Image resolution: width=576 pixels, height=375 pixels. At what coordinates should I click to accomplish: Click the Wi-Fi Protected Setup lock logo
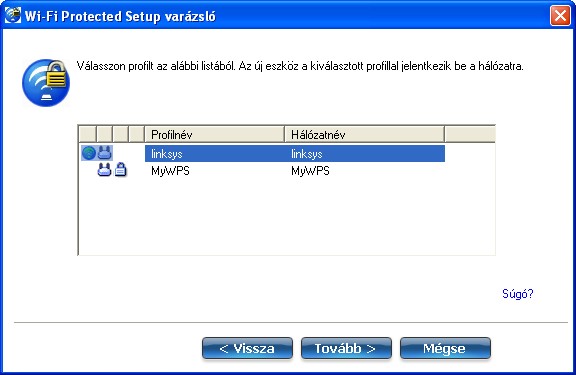pos(46,83)
